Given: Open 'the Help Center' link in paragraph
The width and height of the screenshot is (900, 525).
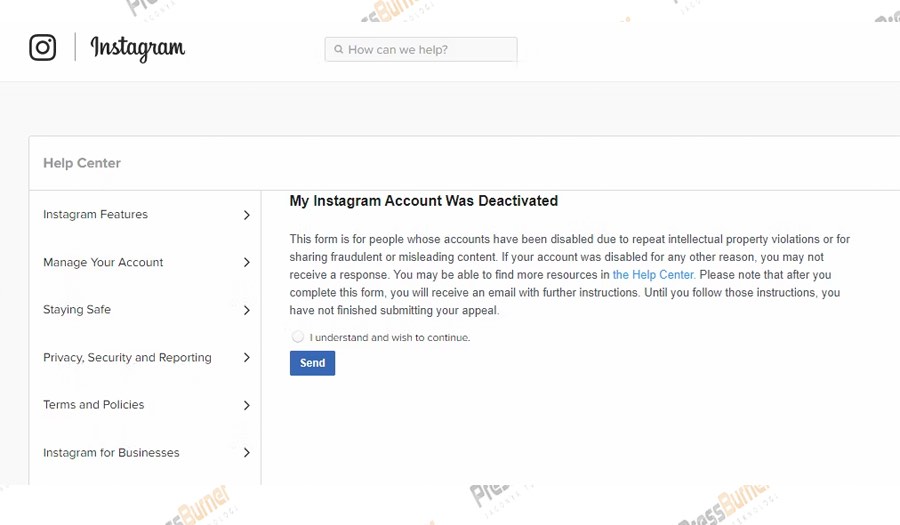Looking at the screenshot, I should pos(653,275).
